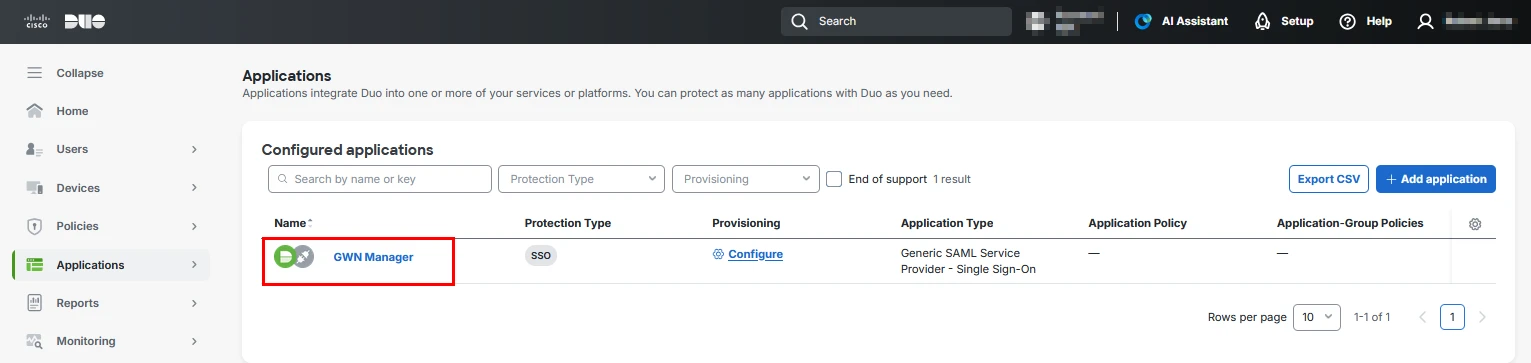Expand the Users submenu chevron

pyautogui.click(x=194, y=149)
